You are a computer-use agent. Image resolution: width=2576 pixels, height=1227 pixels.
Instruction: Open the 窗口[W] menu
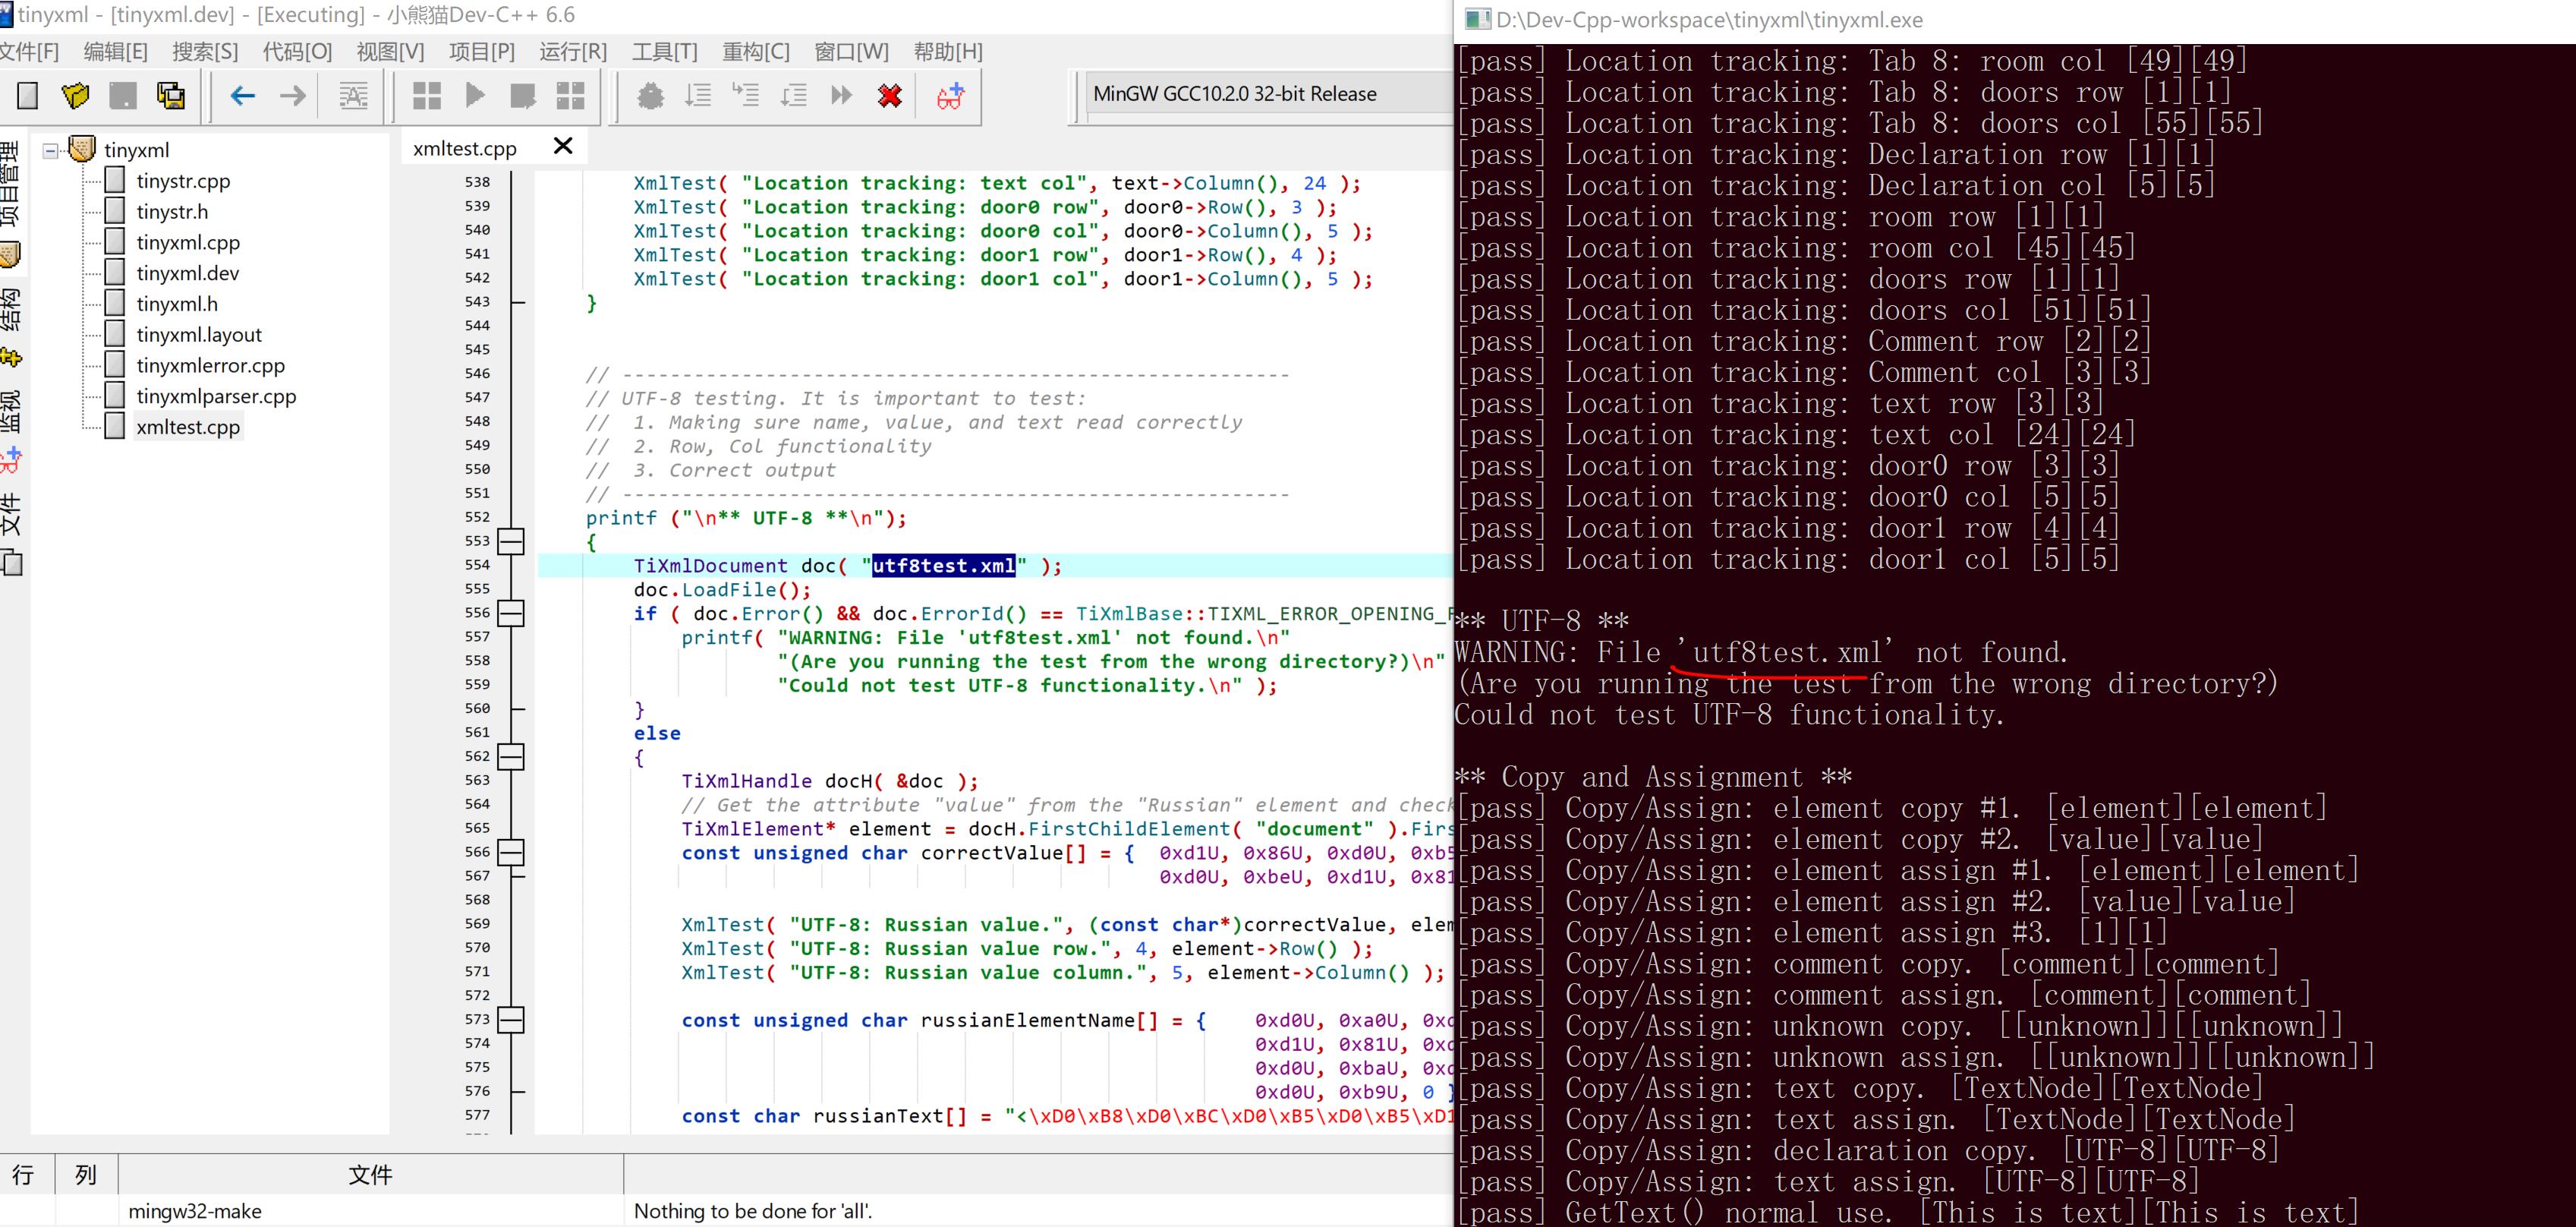[851, 52]
